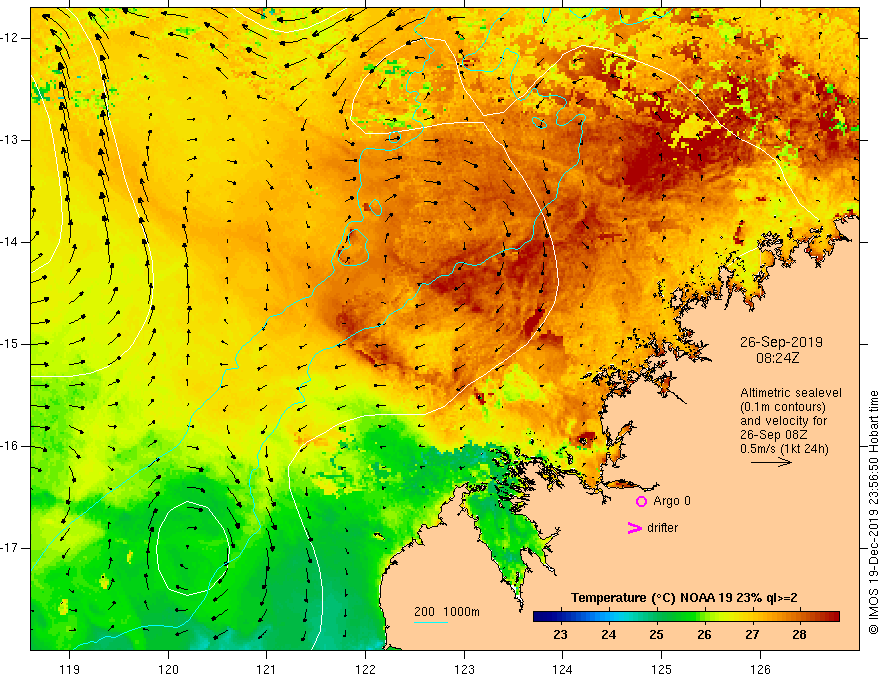Click the longitude axis label 122
This screenshot has width=880, height=680.
[x=365, y=669]
